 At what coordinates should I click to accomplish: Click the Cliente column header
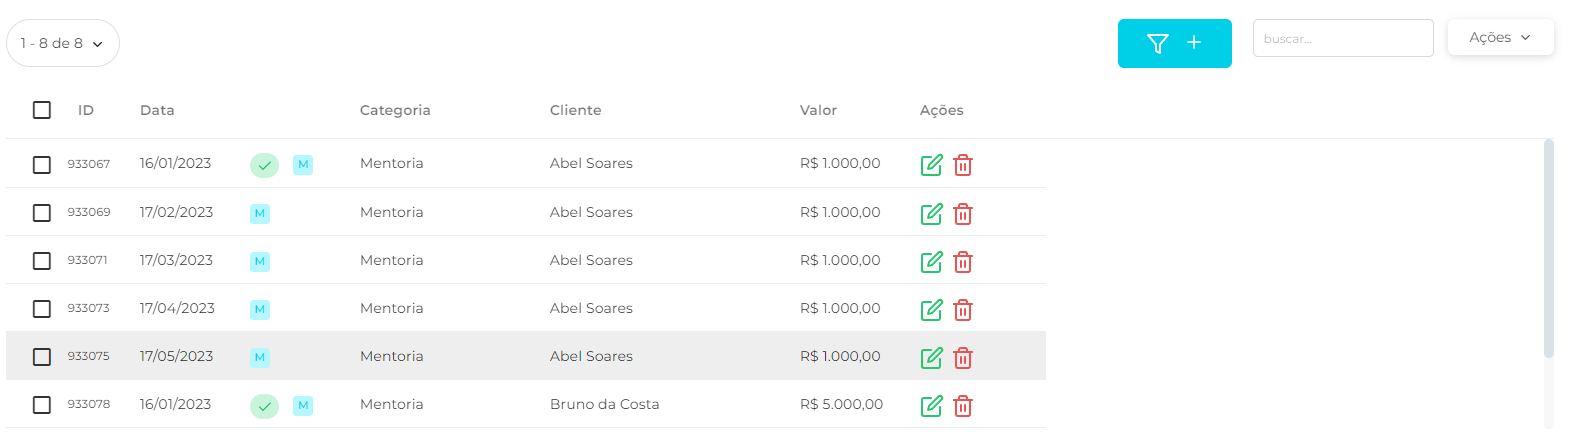[x=575, y=110]
